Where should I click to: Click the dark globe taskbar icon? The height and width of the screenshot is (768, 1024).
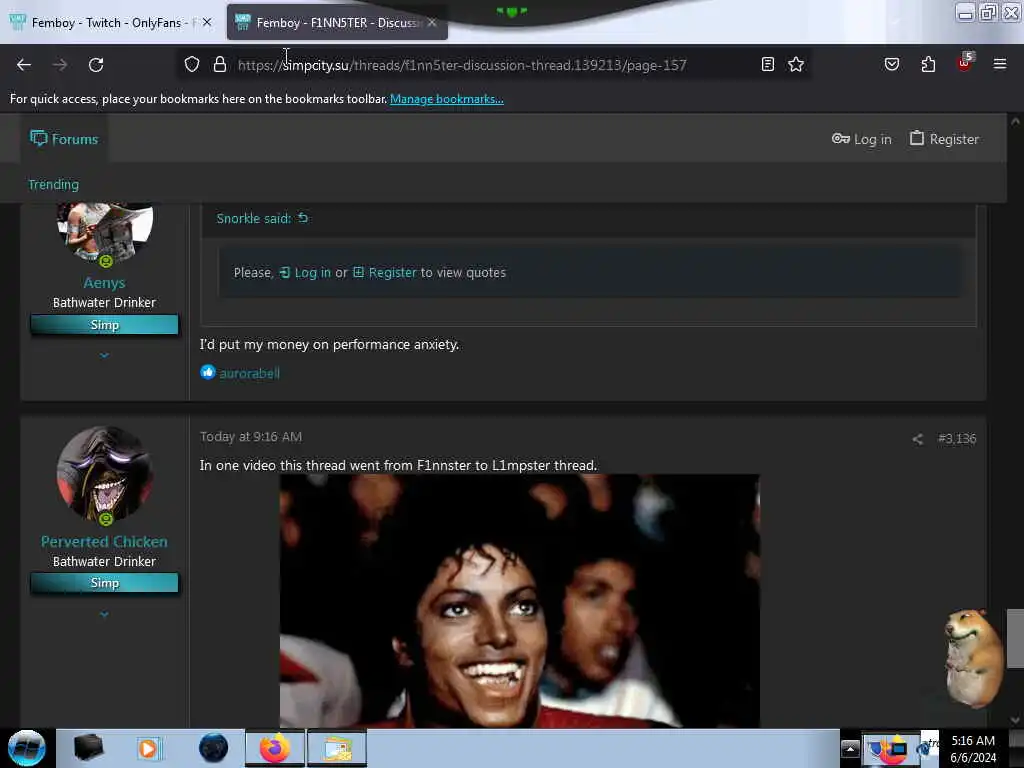click(x=214, y=748)
